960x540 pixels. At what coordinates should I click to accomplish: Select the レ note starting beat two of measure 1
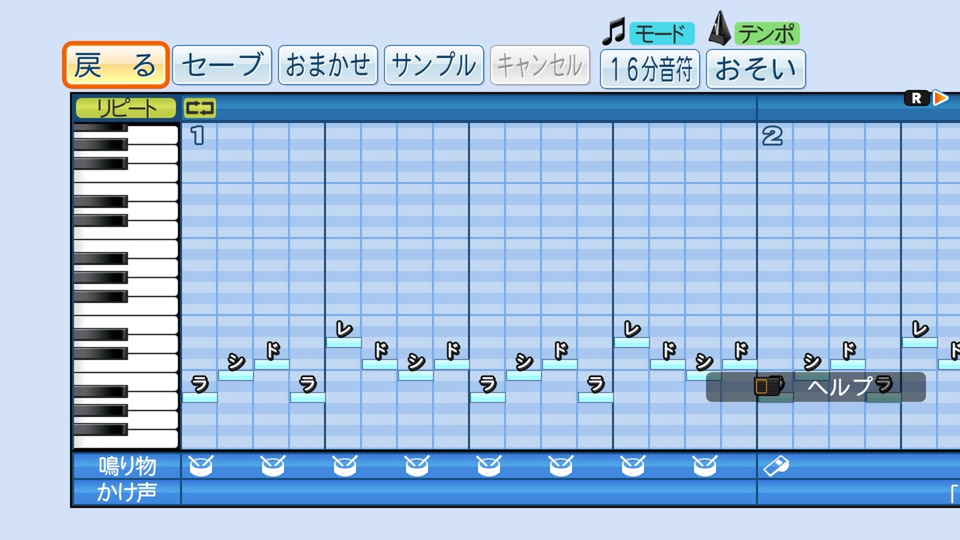(344, 342)
